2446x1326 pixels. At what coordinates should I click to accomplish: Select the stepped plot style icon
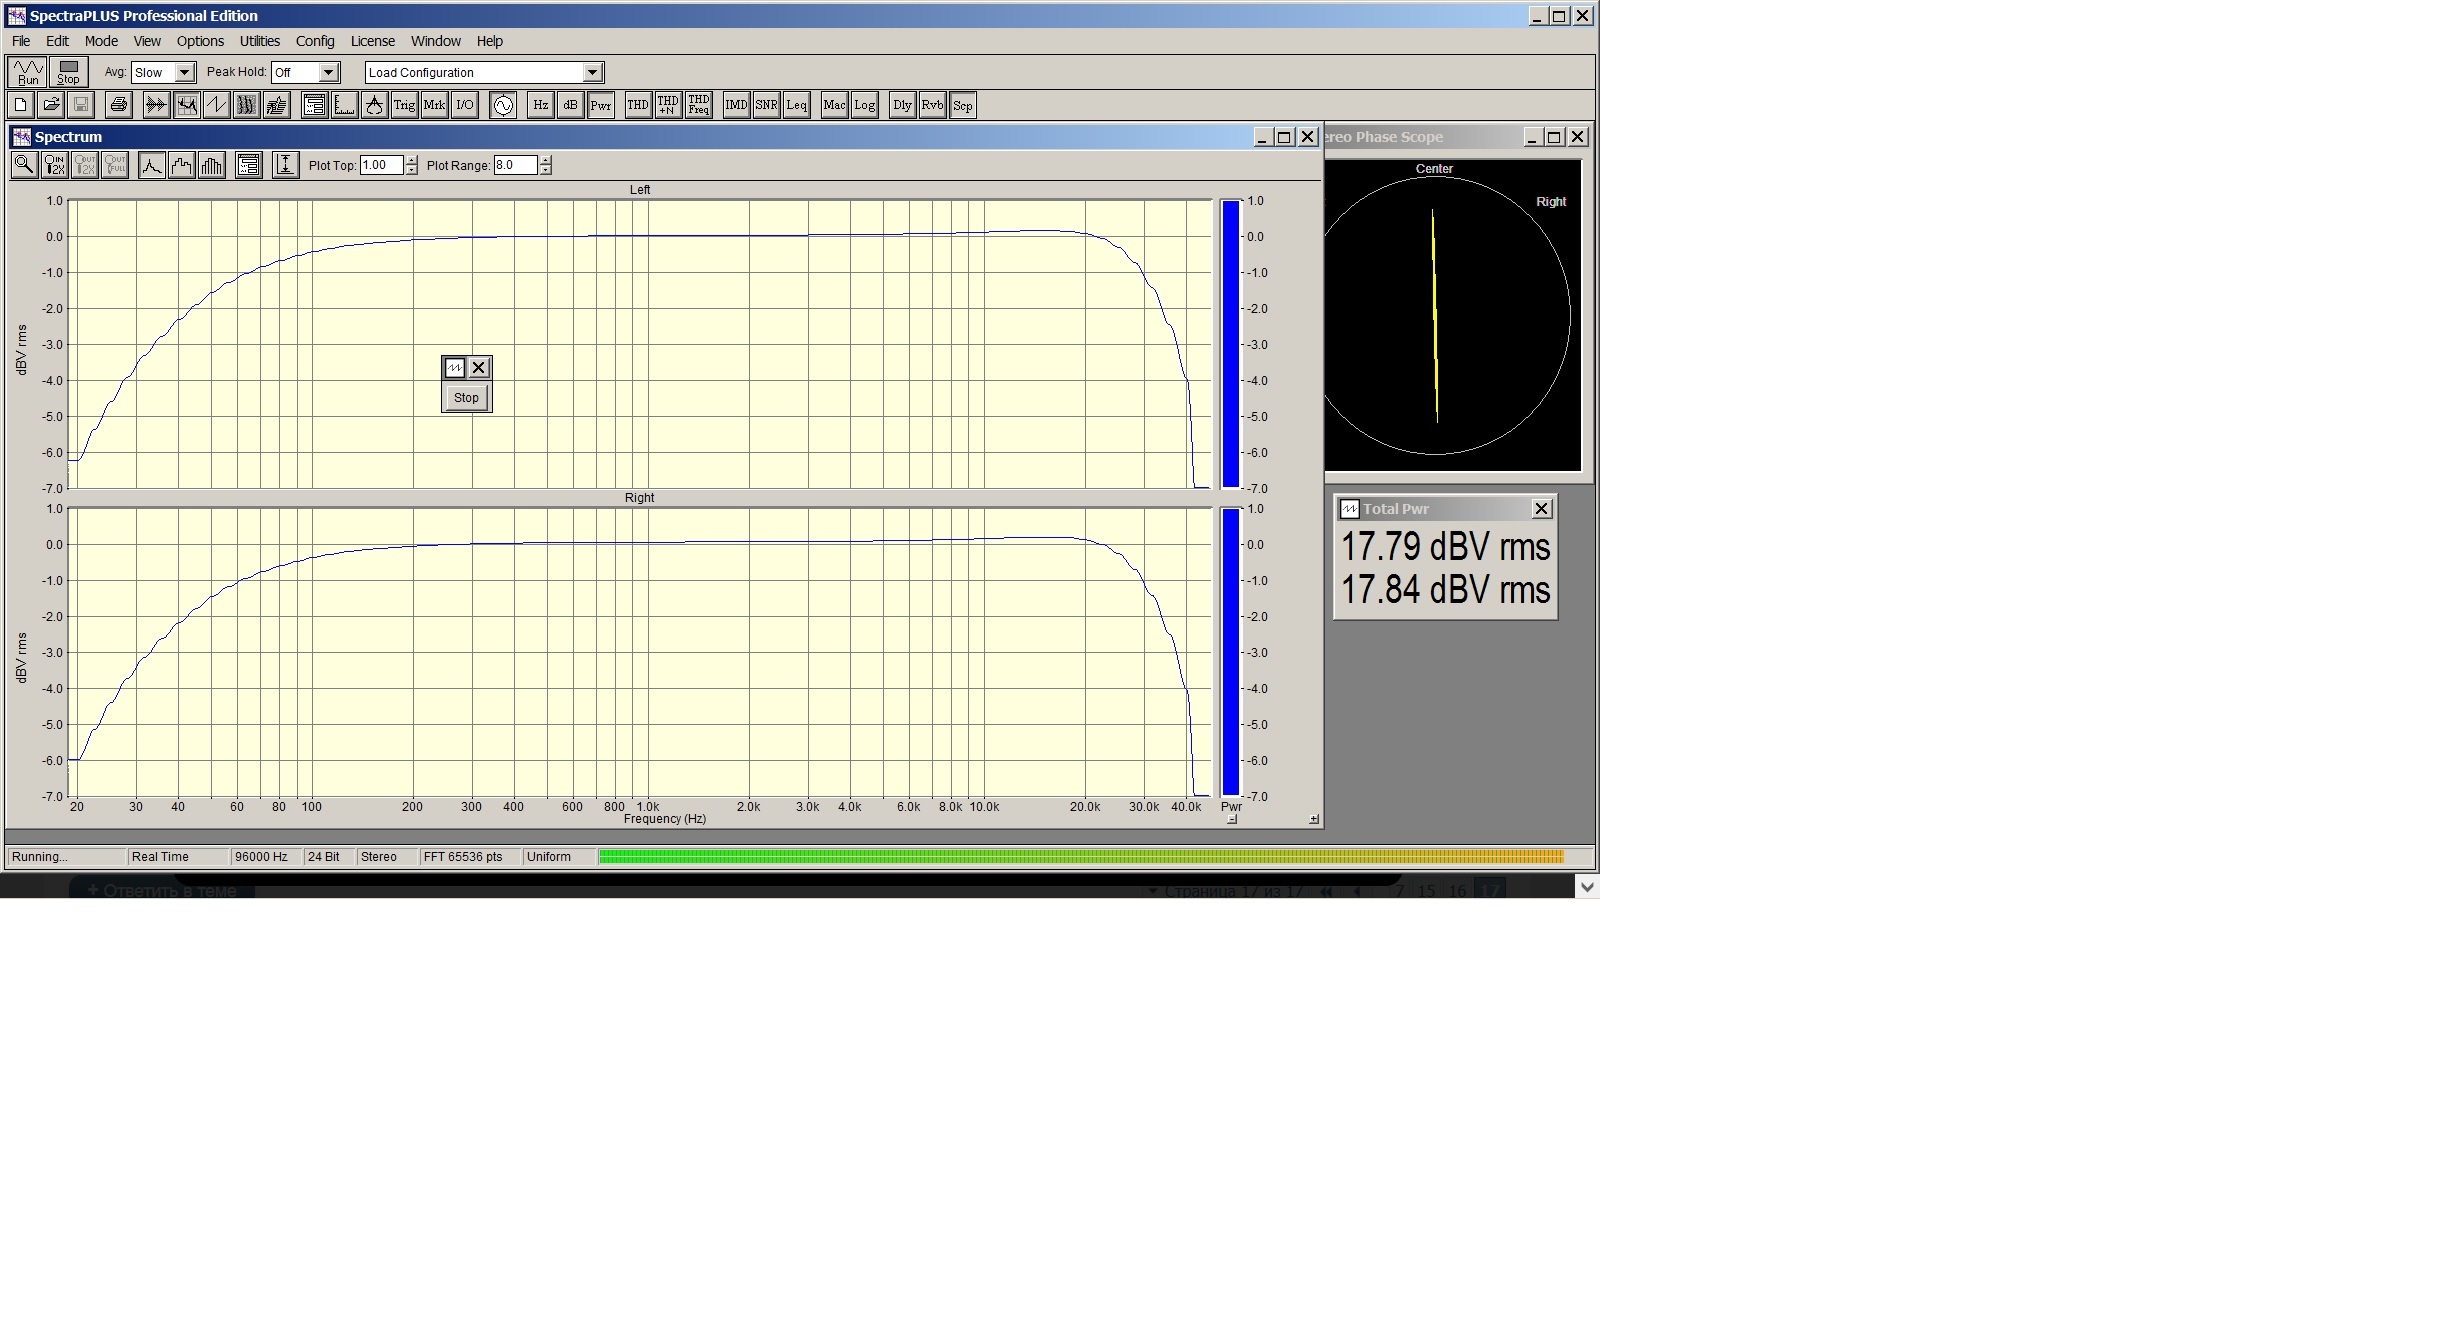182,165
